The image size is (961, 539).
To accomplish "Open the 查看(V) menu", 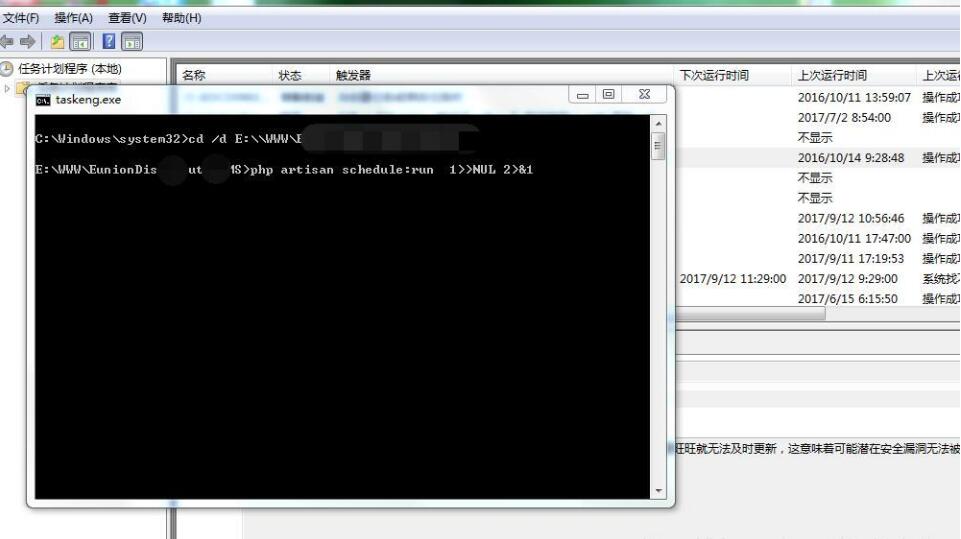I will (127, 18).
